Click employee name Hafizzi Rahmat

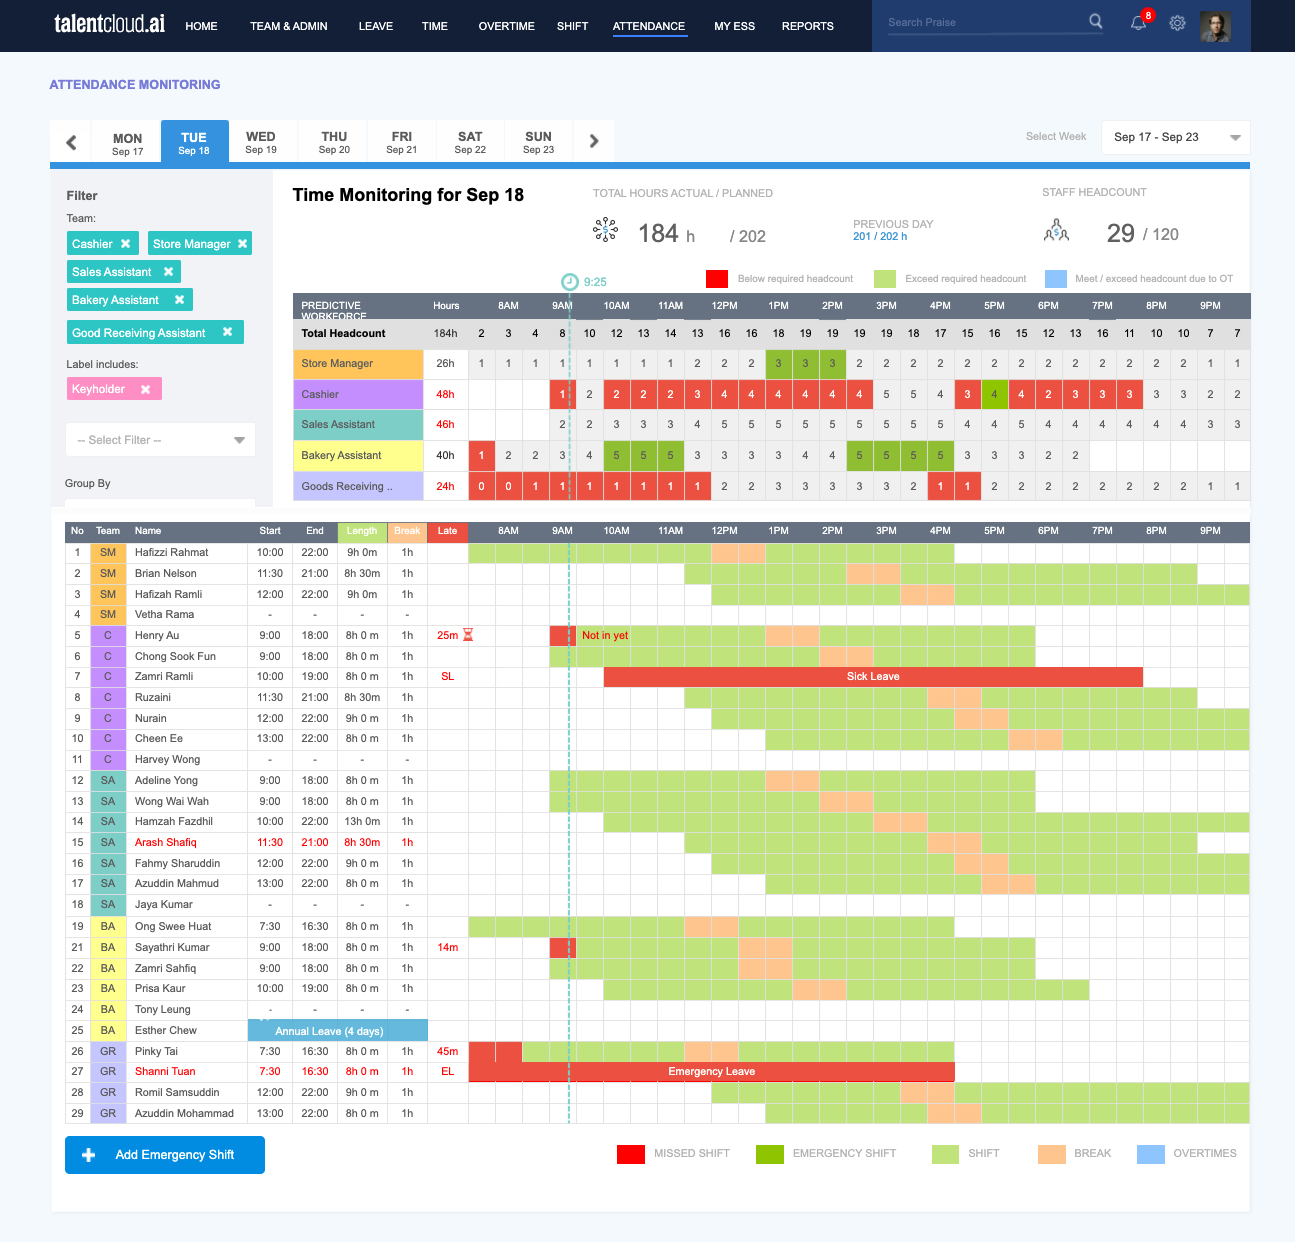click(x=172, y=552)
